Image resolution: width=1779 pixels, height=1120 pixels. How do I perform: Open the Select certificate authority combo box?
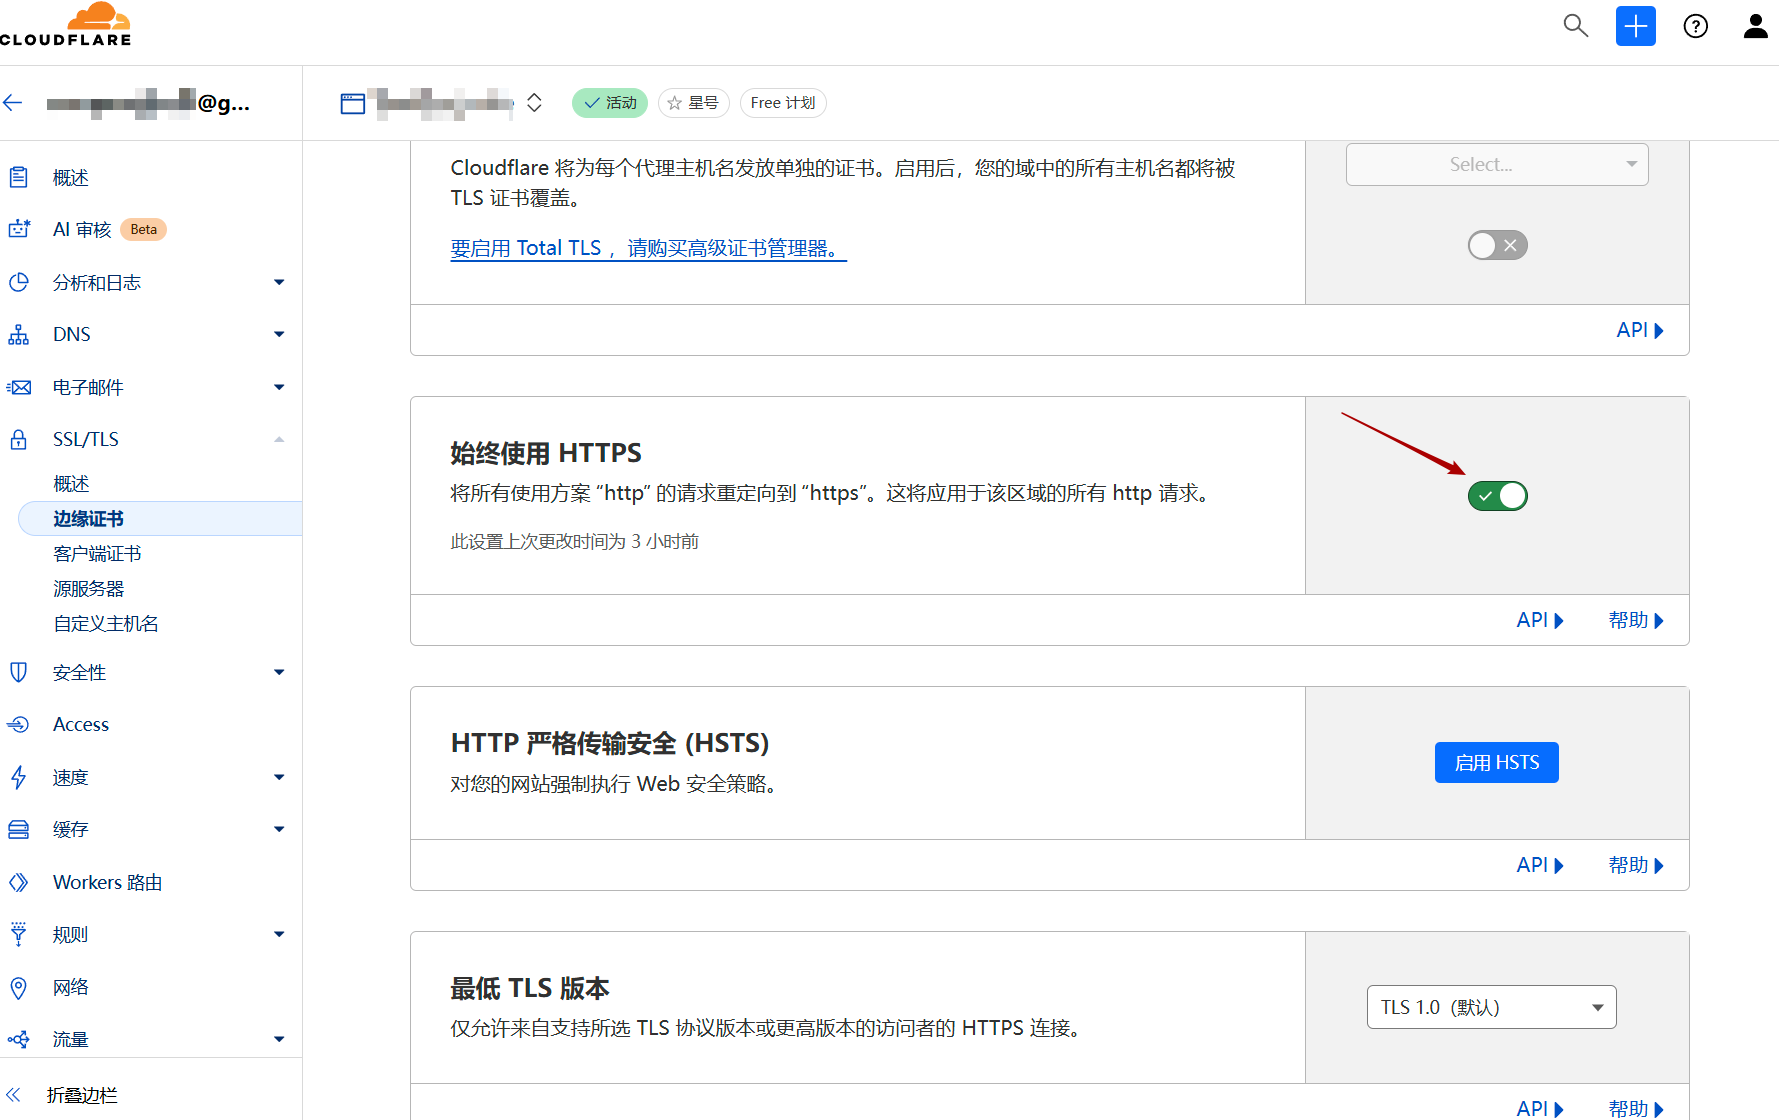1496,165
